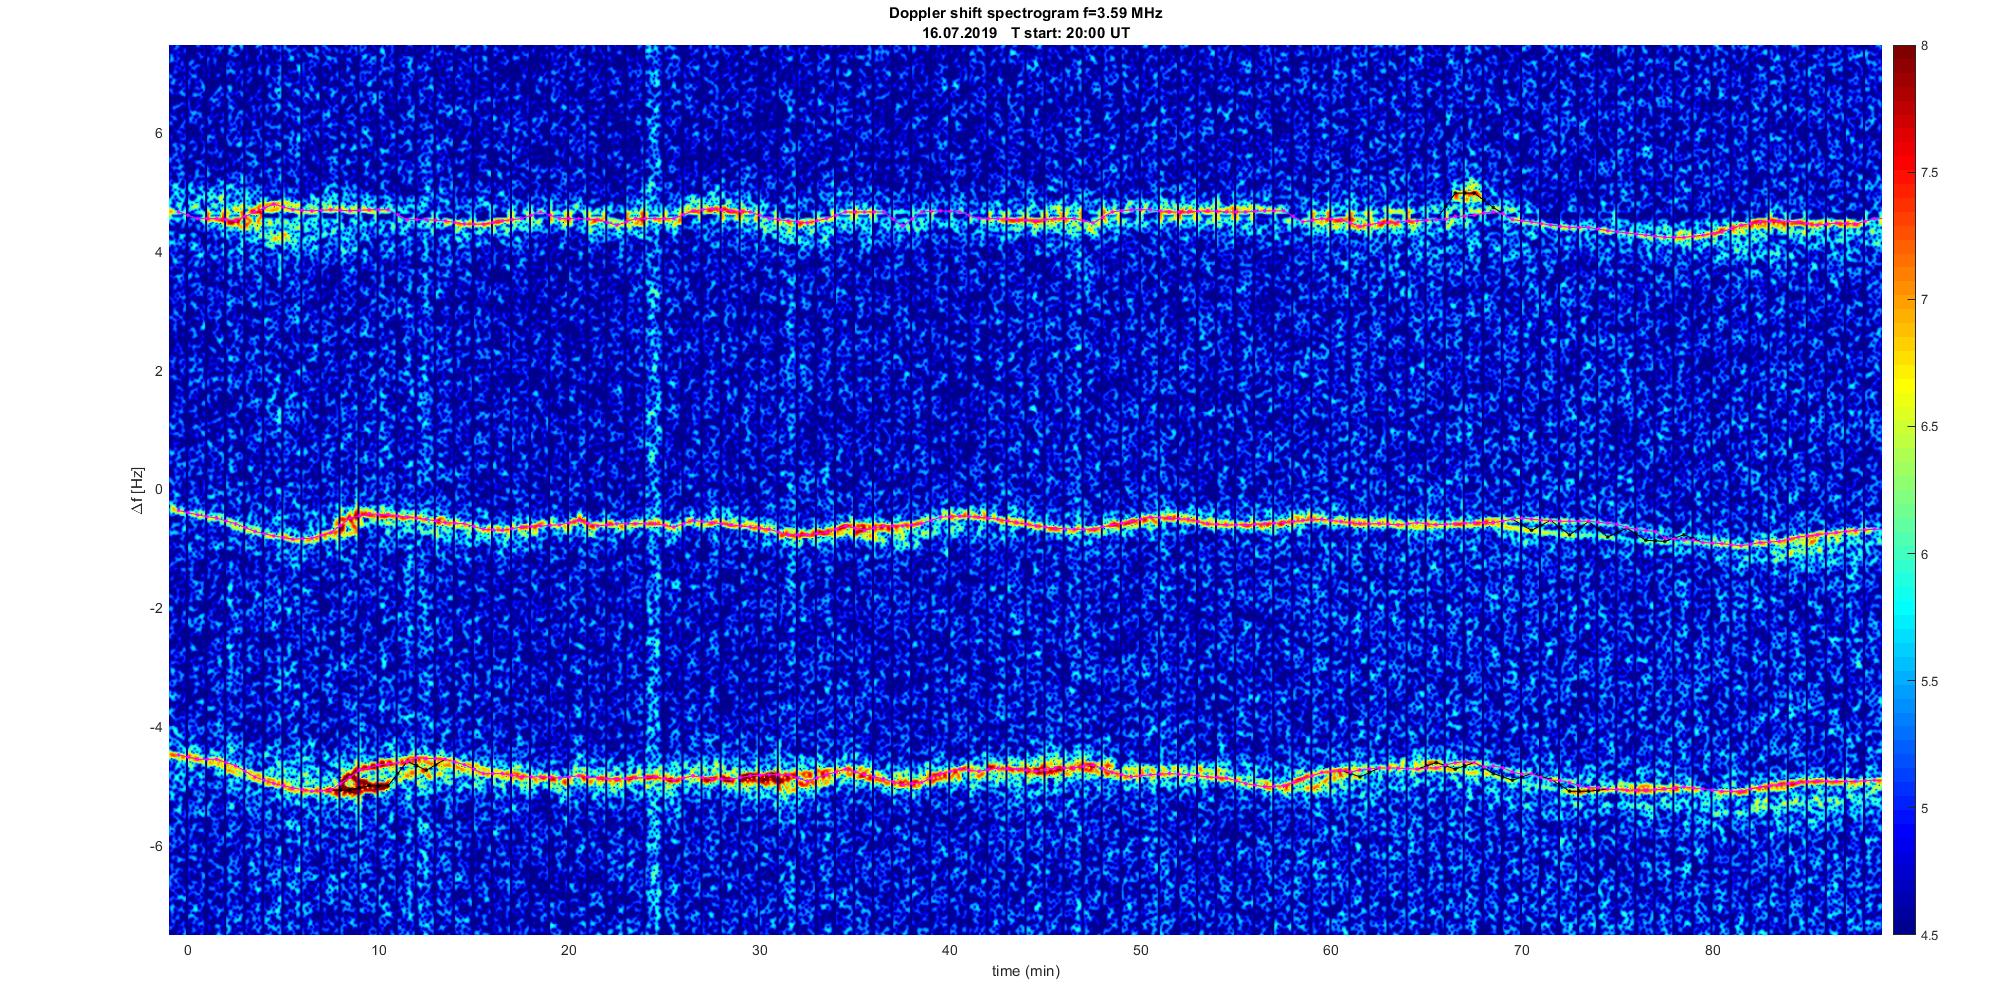The image size is (2000, 1003).
Task: Click the y-axis tick label '-2'
Action: click(156, 608)
